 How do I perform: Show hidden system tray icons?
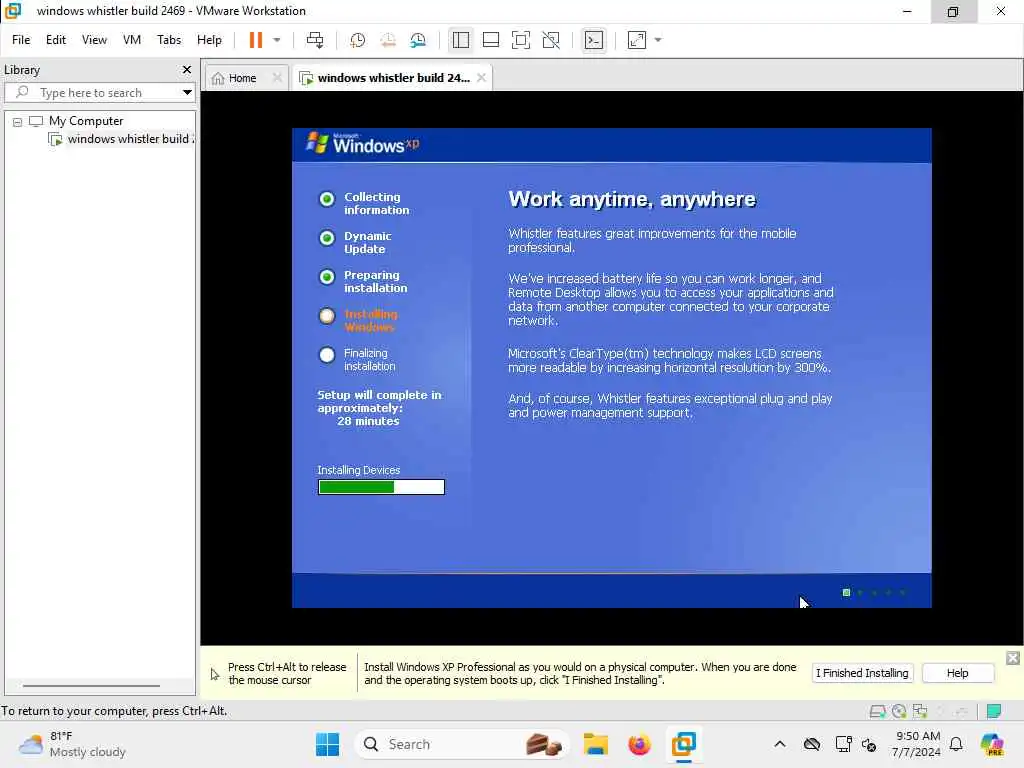coord(780,744)
